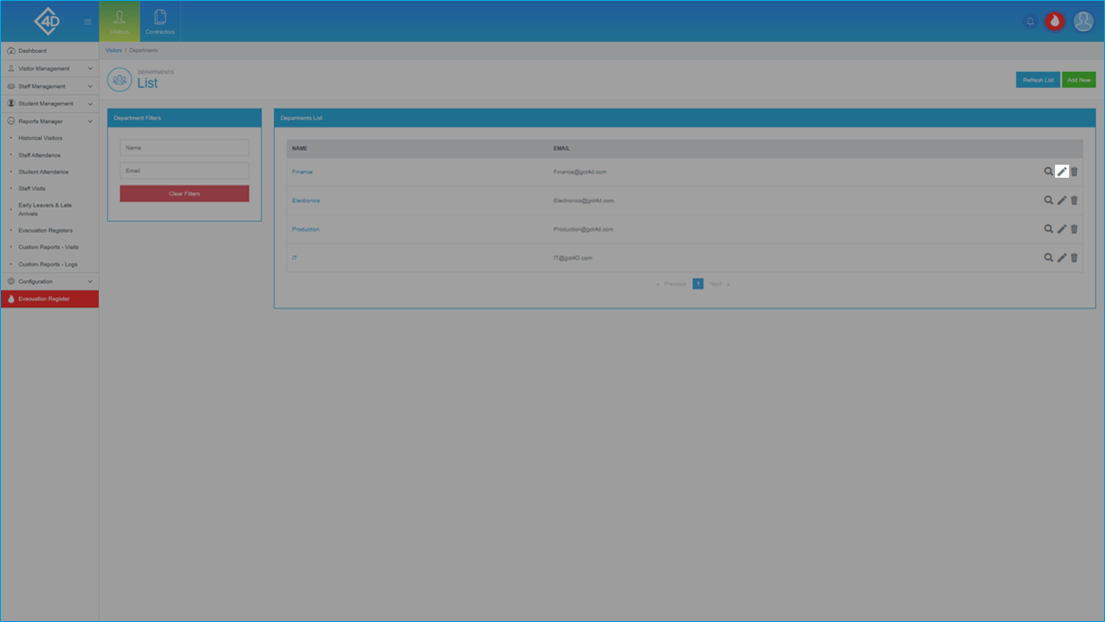Click the edit pencil icon for Finance

click(1061, 171)
